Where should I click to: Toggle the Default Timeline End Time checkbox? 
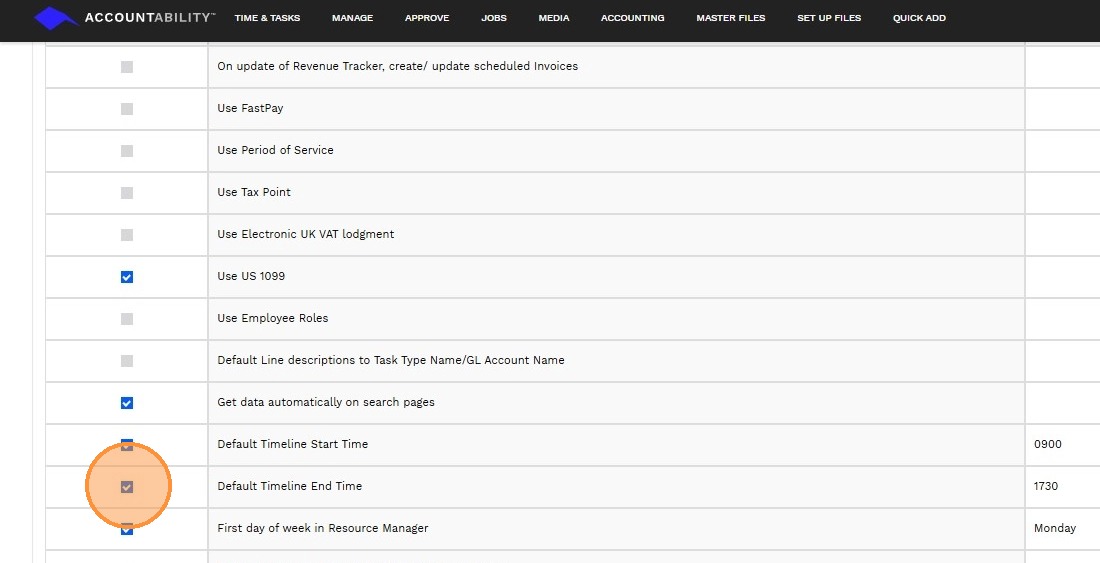[x=127, y=487]
